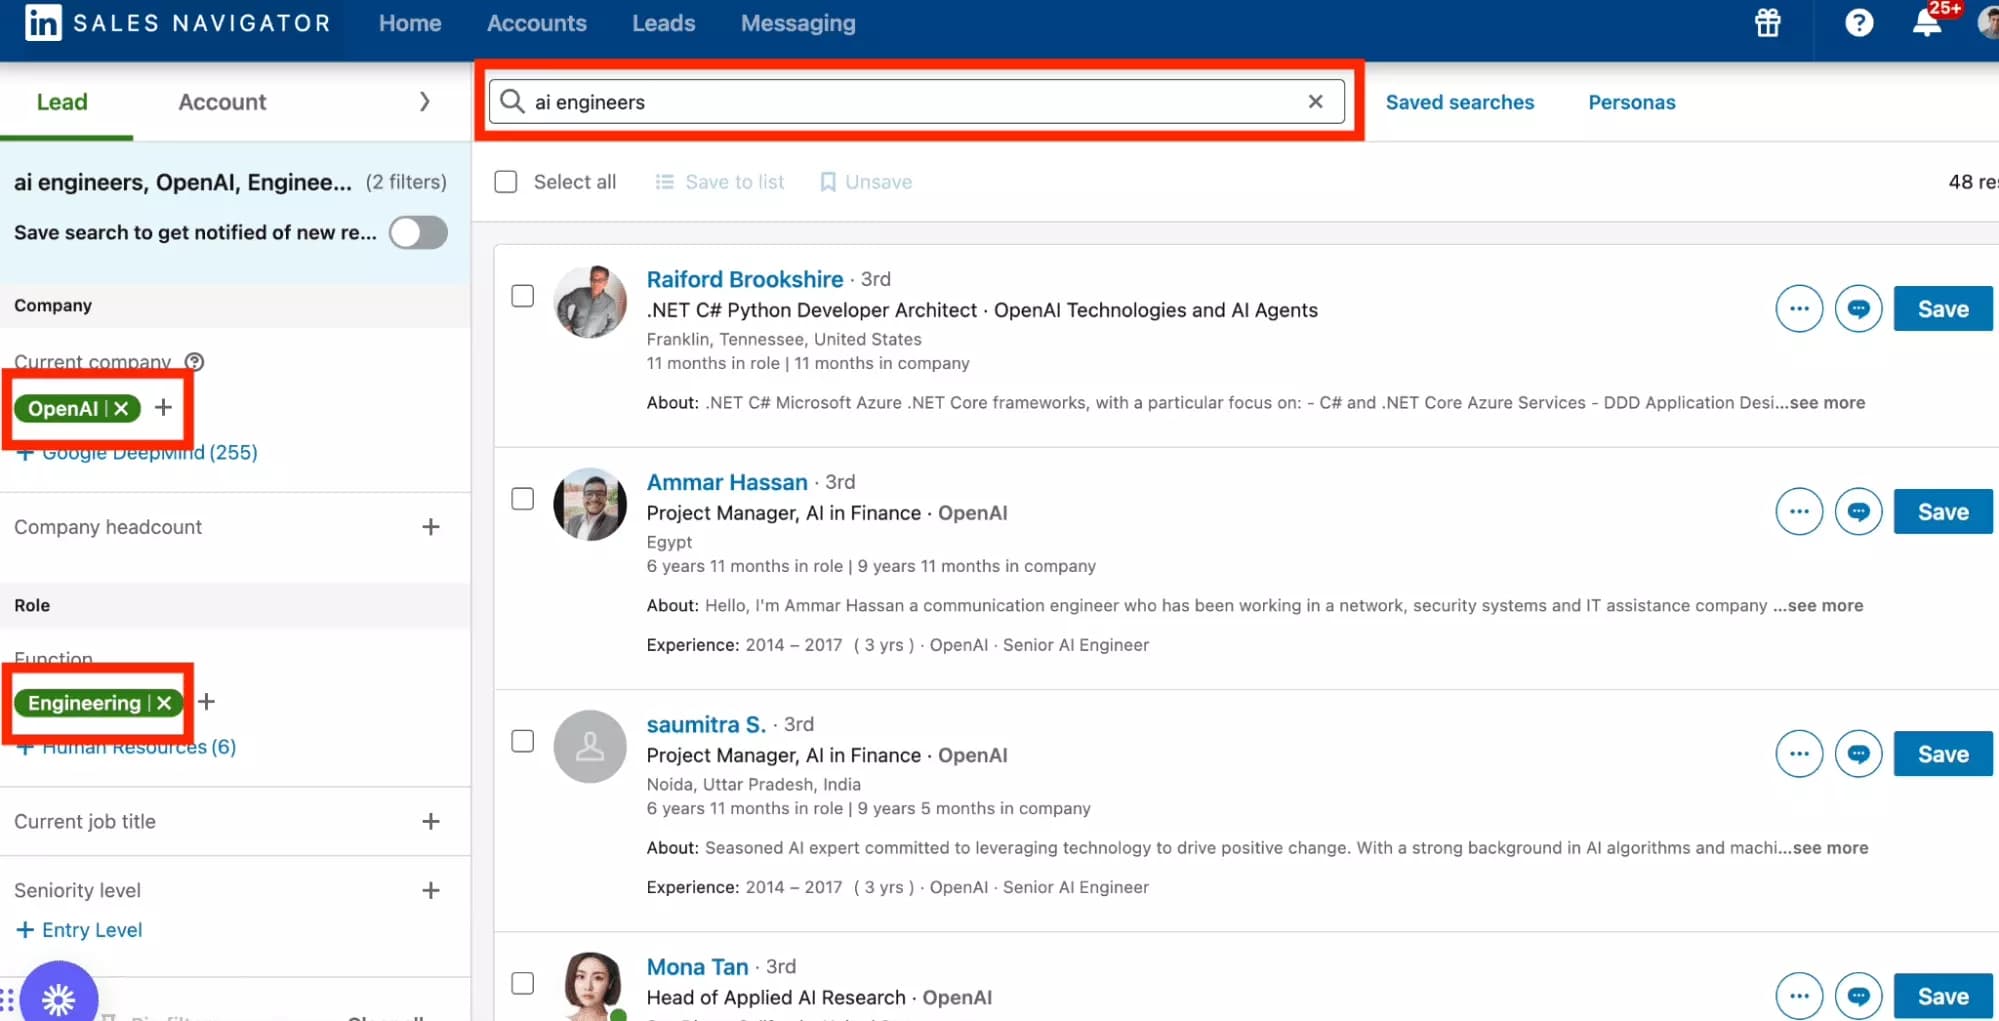Go to Home in top navigation

click(410, 23)
